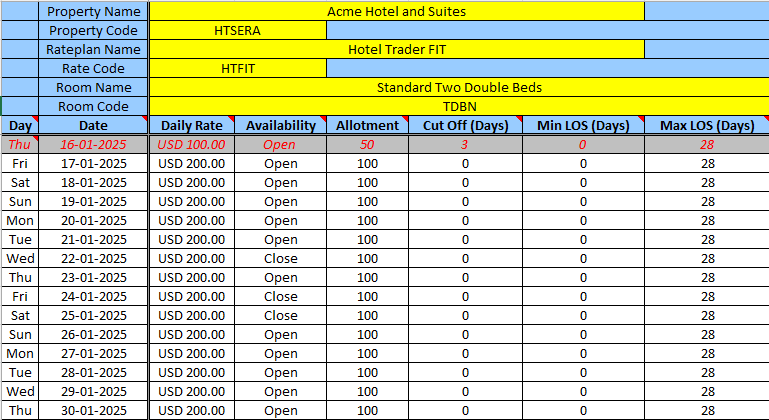Click the Standard Two Double Beds cell
This screenshot has height=420, width=769.
click(x=459, y=87)
